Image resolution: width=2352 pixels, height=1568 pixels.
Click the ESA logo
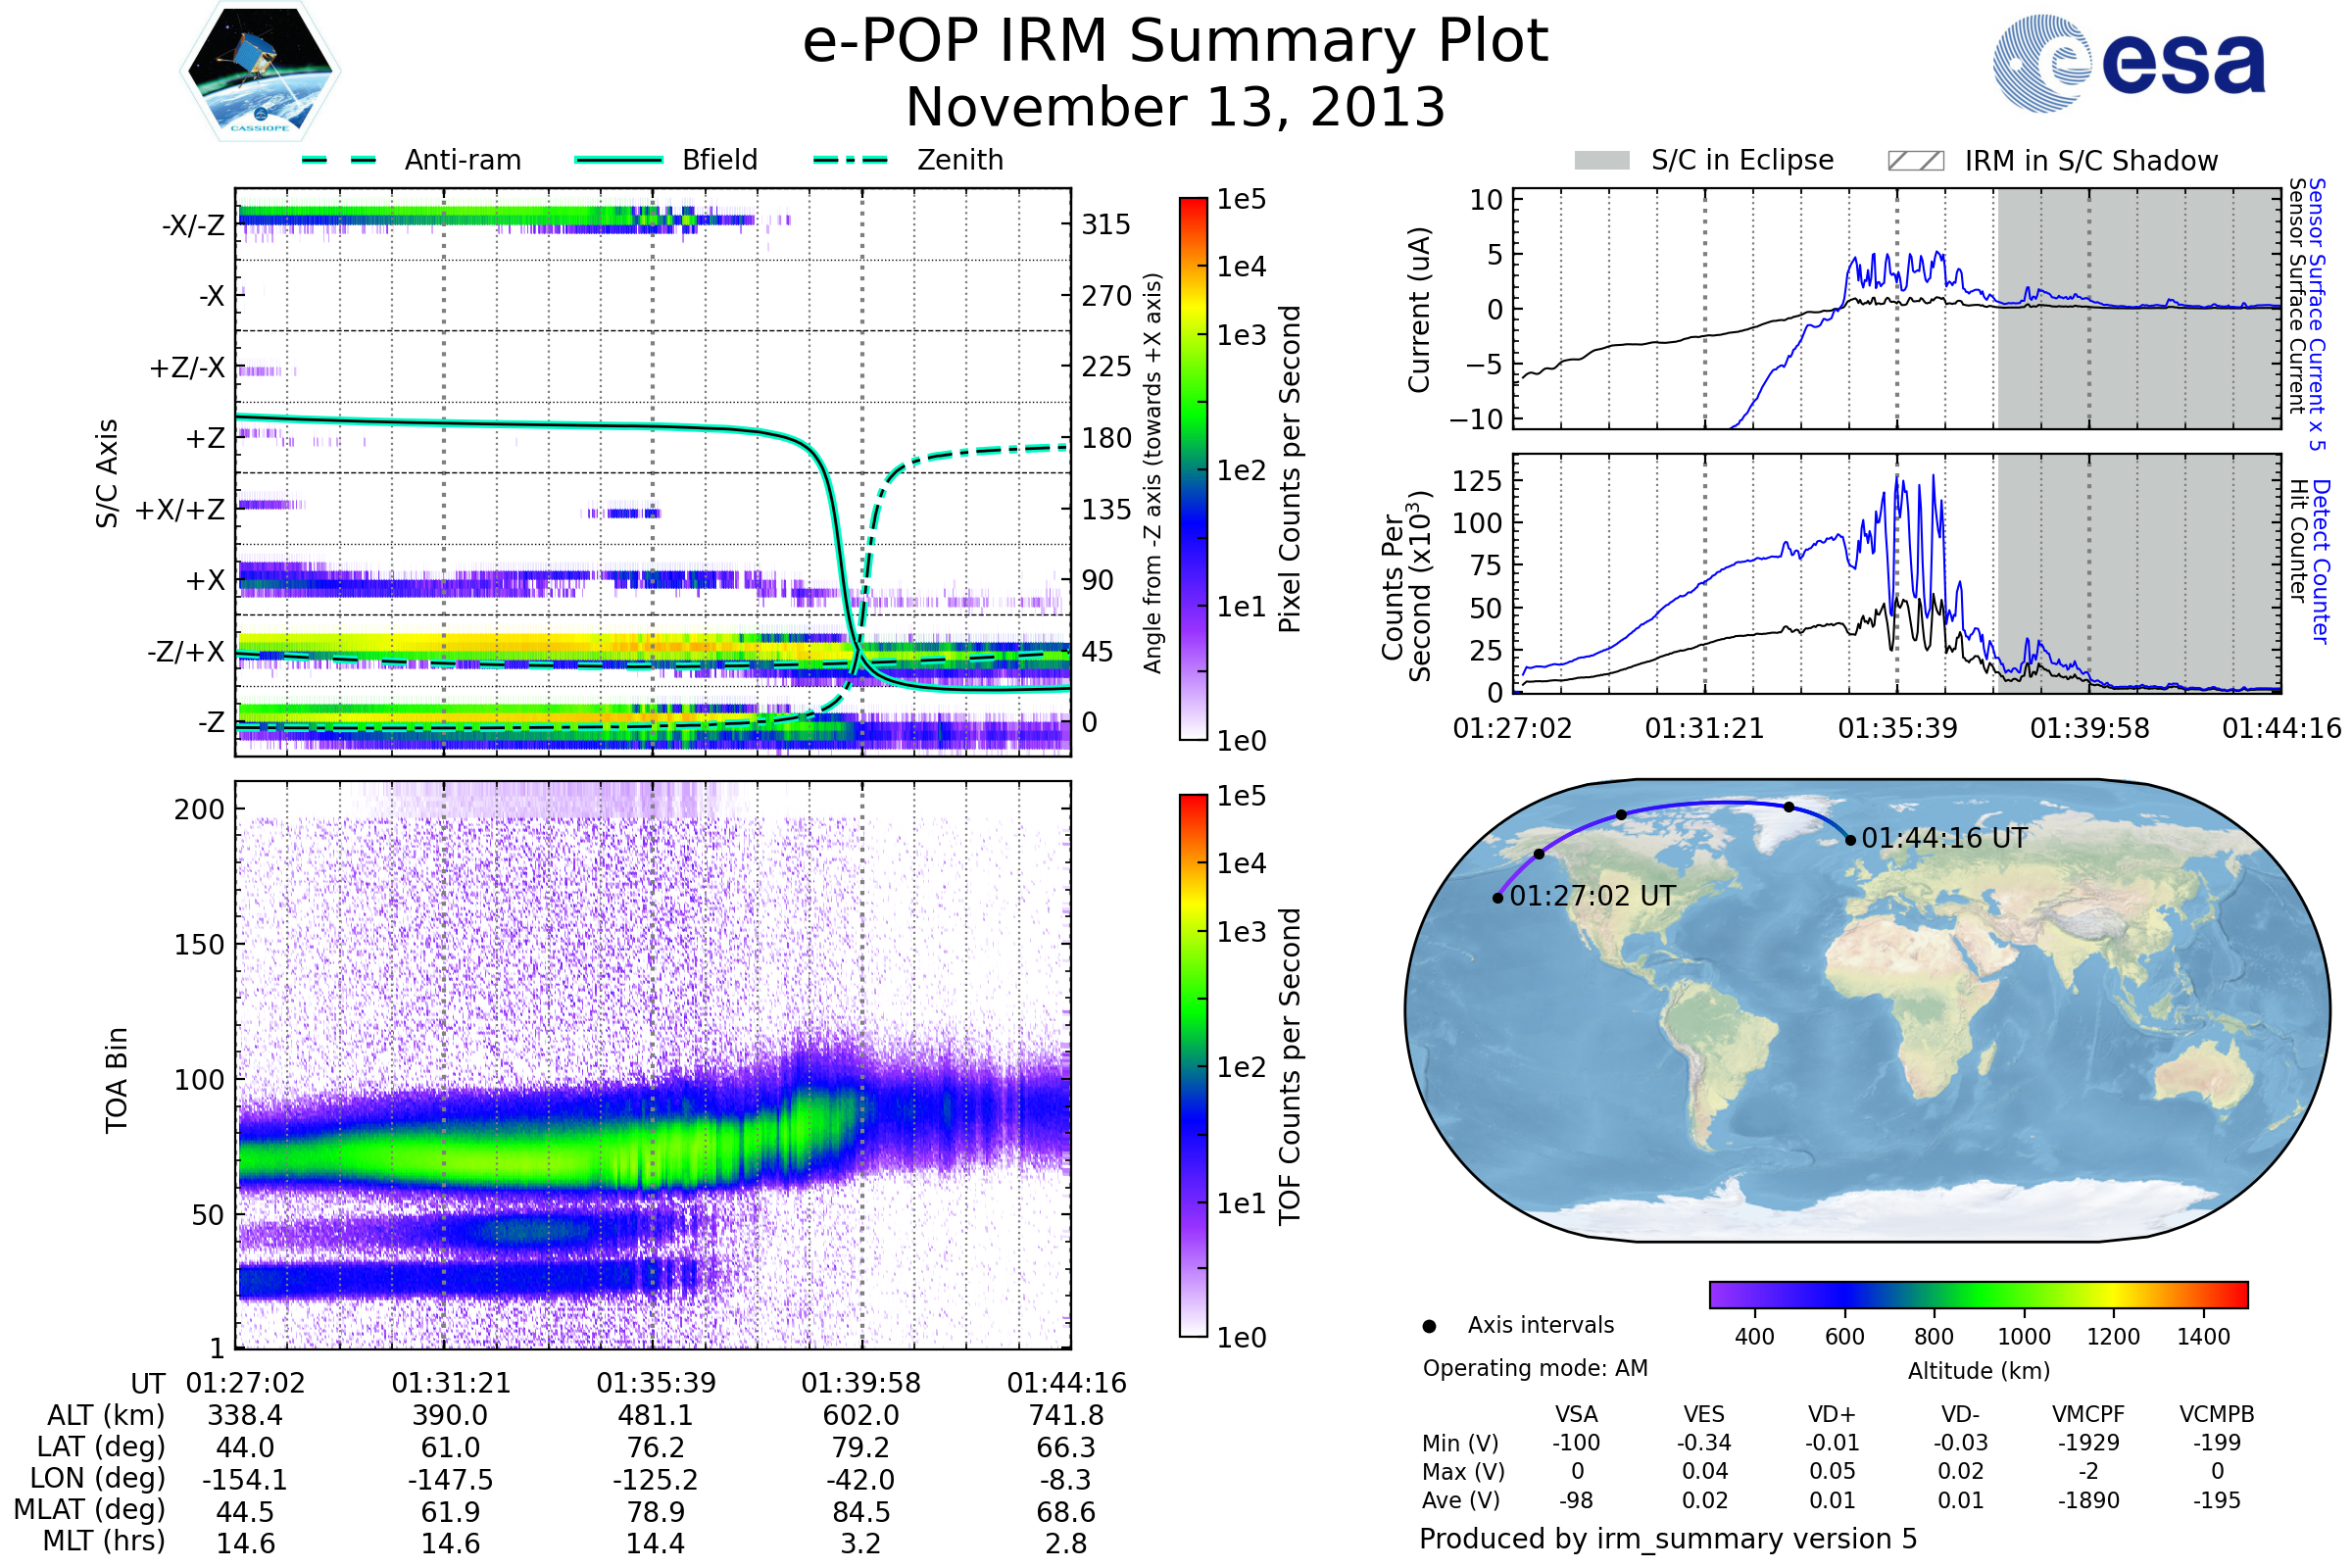tap(2128, 62)
